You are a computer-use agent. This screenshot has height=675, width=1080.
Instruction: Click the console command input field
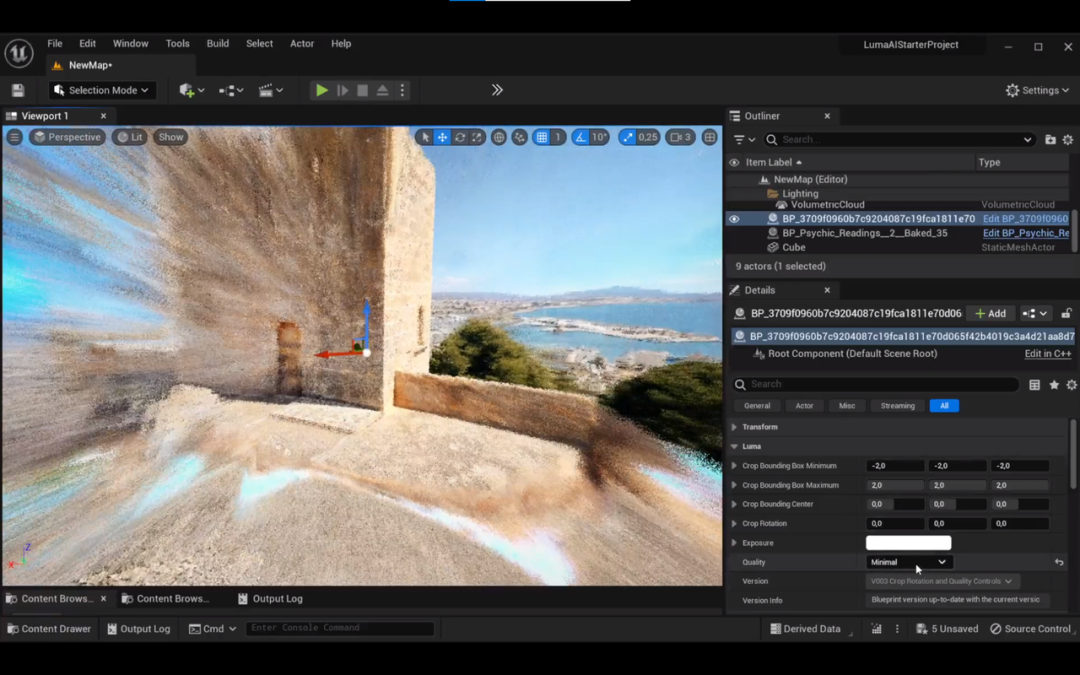coord(340,629)
